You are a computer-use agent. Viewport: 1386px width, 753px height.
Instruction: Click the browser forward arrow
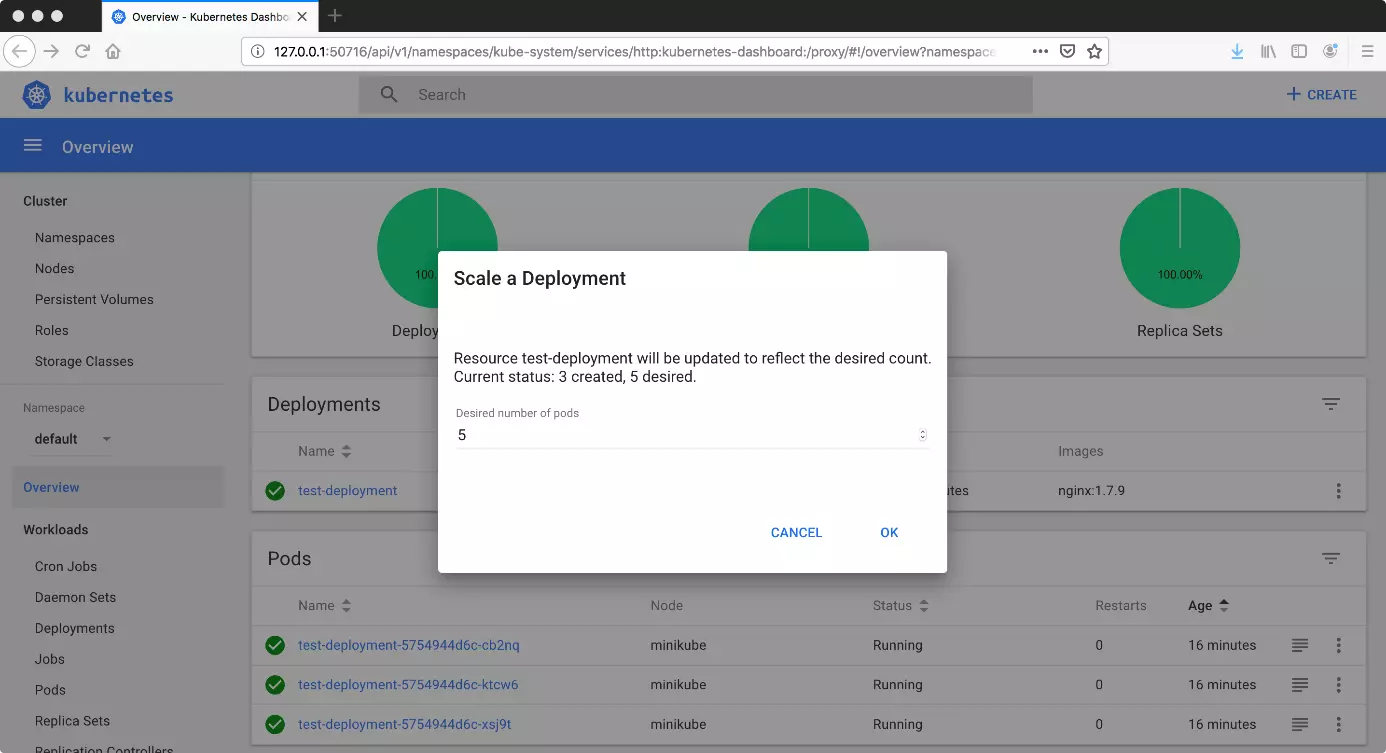point(51,51)
